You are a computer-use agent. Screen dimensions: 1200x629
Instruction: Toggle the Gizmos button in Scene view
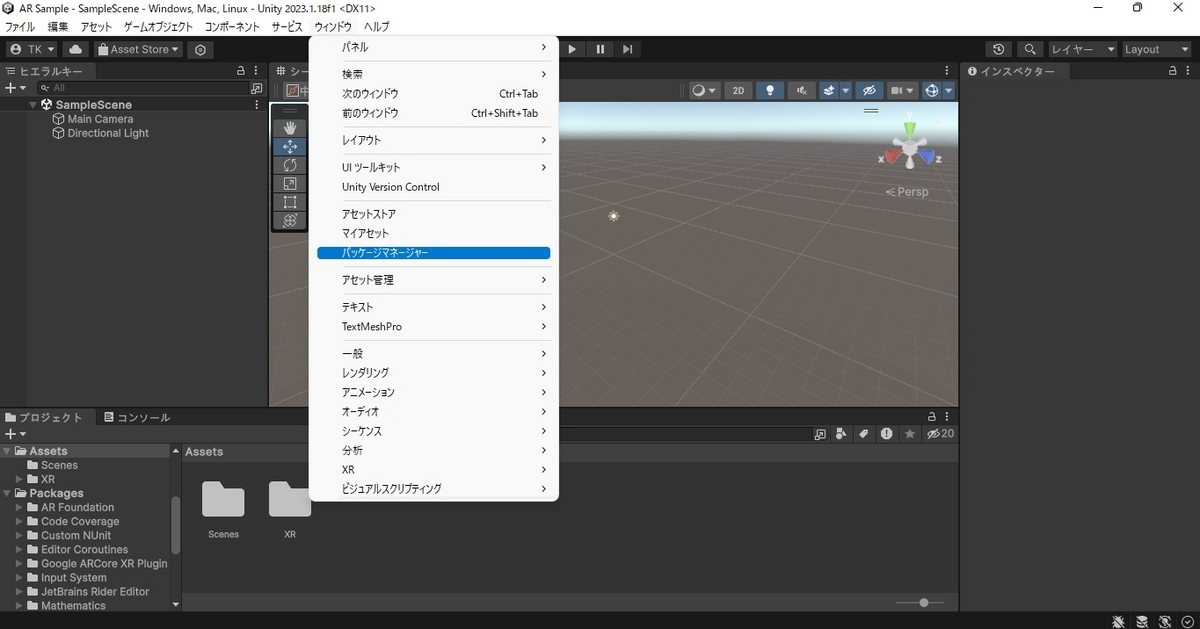[932, 90]
